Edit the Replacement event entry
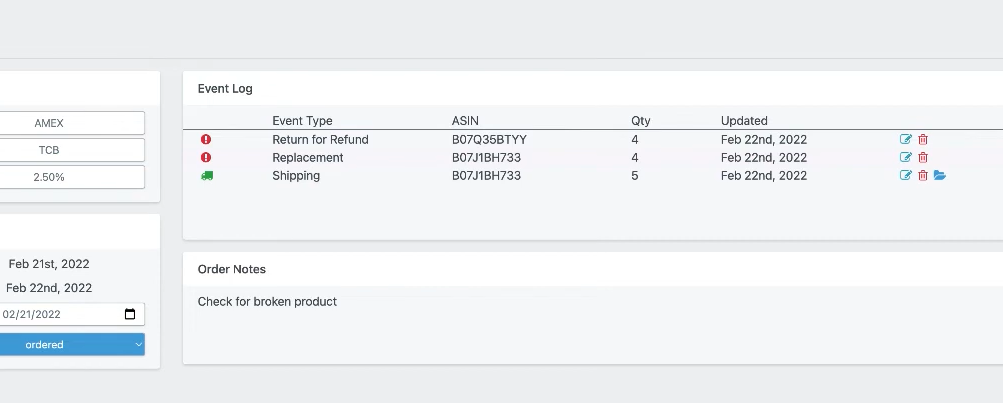This screenshot has width=1003, height=403. click(906, 158)
